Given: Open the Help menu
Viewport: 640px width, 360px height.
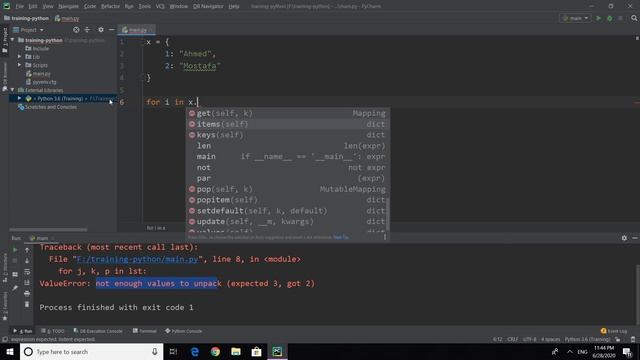Looking at the screenshot, I should pyautogui.click(x=234, y=6).
